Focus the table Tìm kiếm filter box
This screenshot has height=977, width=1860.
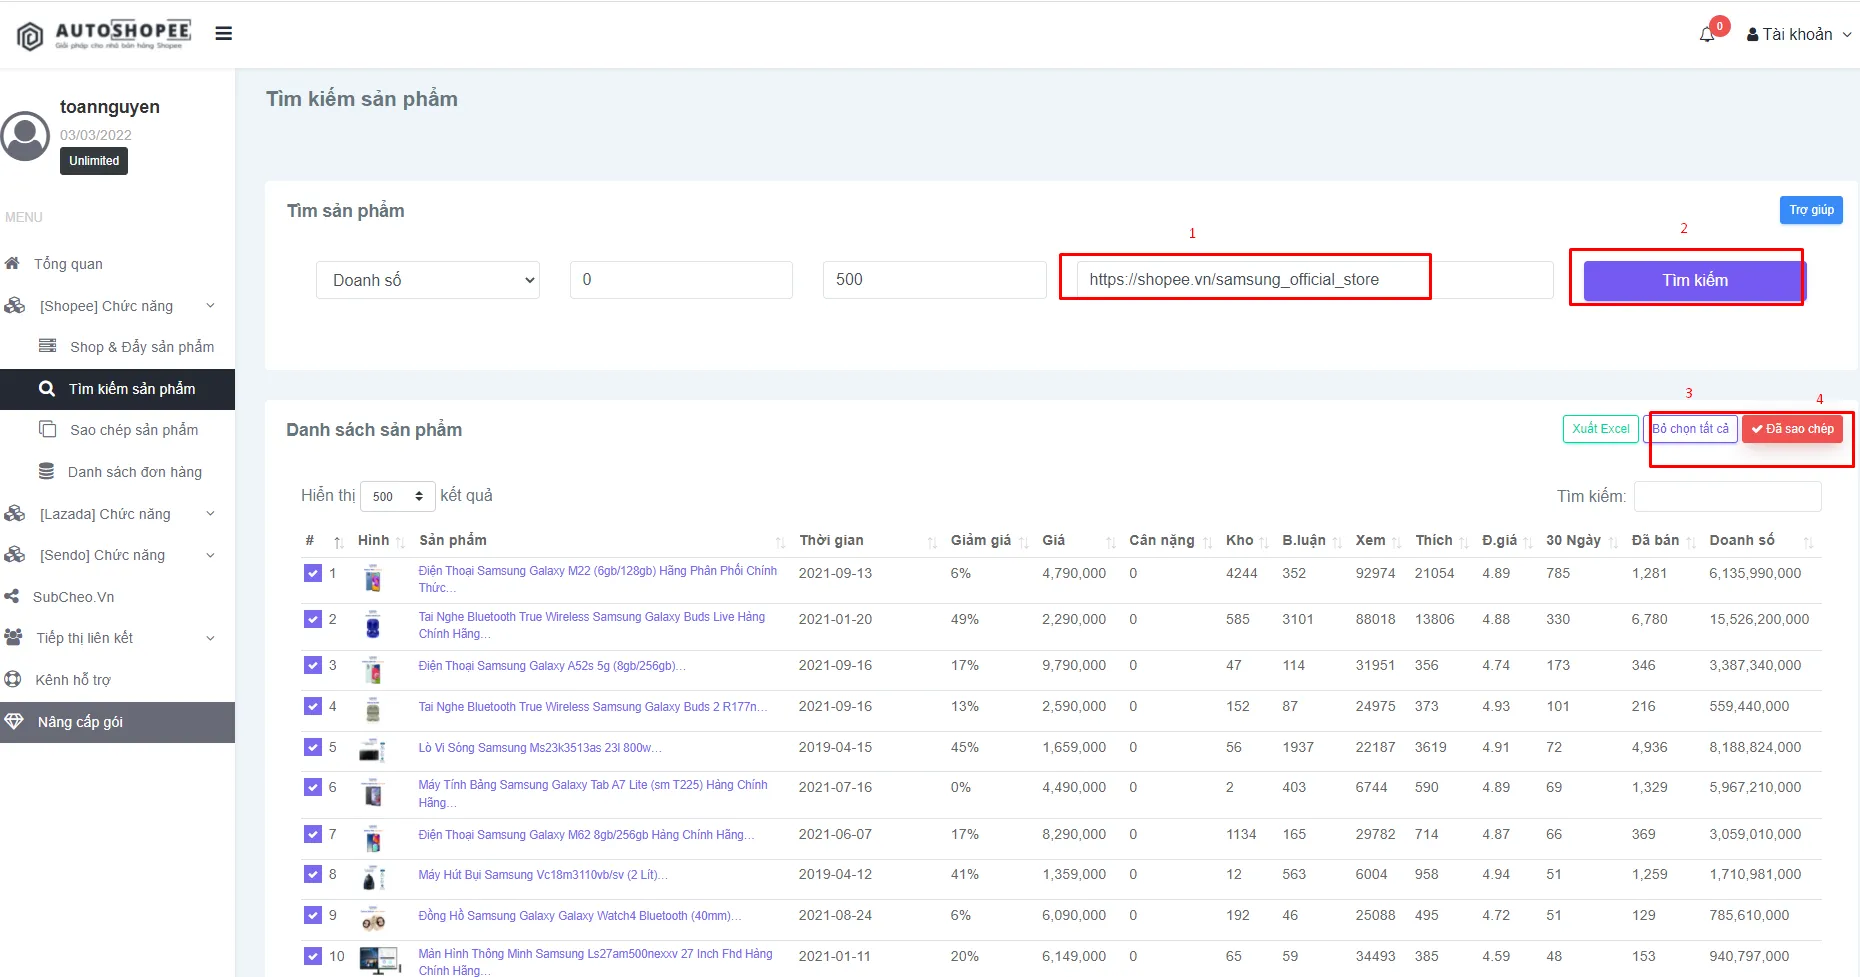tap(1727, 496)
